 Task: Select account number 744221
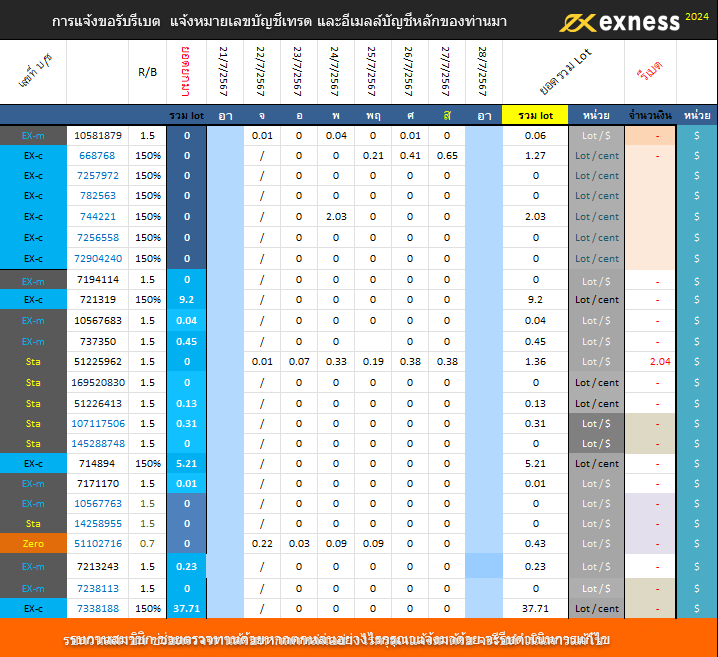click(98, 217)
